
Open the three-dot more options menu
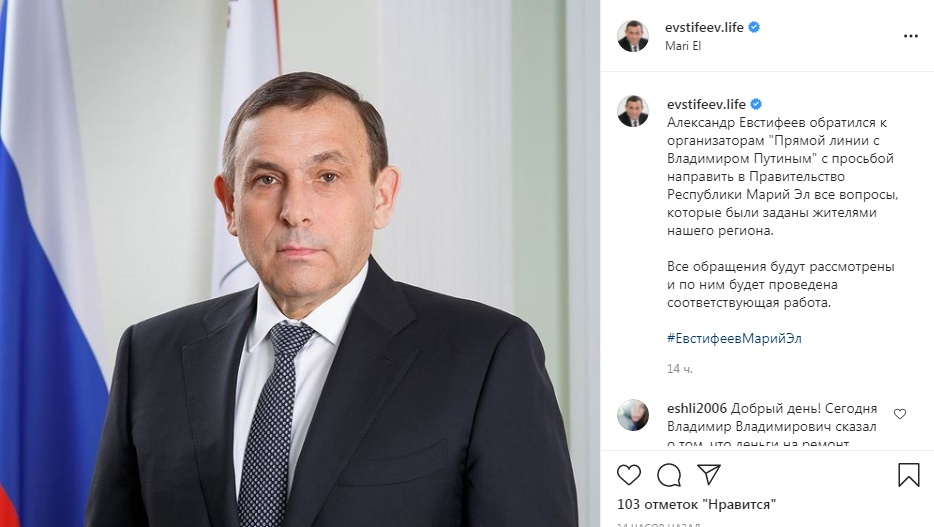[x=911, y=36]
